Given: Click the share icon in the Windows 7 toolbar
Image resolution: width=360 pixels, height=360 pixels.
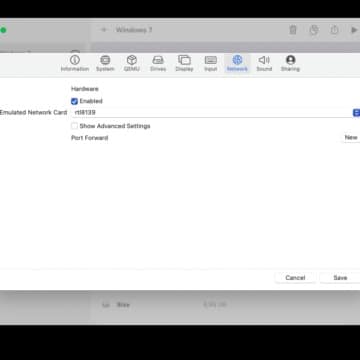Looking at the screenshot, I should pyautogui.click(x=334, y=30).
